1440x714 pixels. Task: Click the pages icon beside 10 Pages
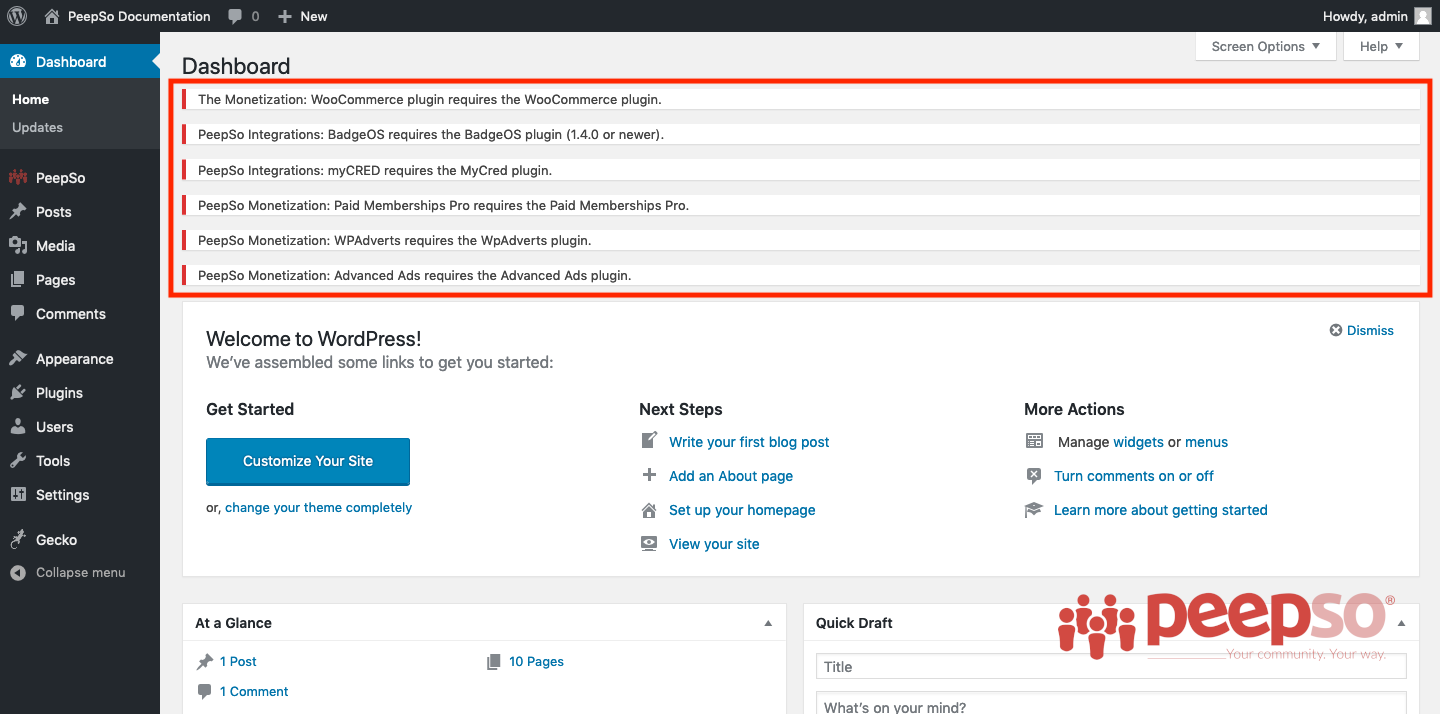point(494,662)
